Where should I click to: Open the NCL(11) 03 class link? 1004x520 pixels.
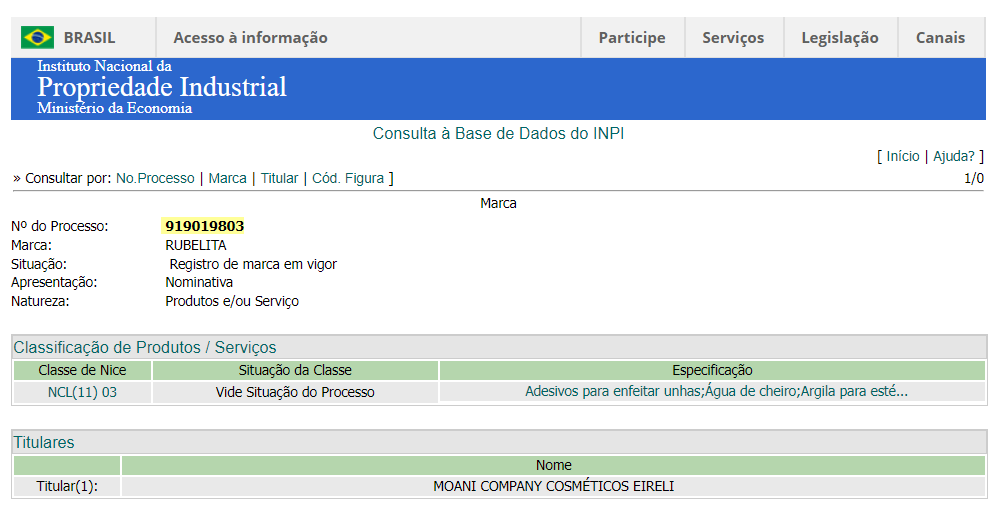click(x=82, y=392)
